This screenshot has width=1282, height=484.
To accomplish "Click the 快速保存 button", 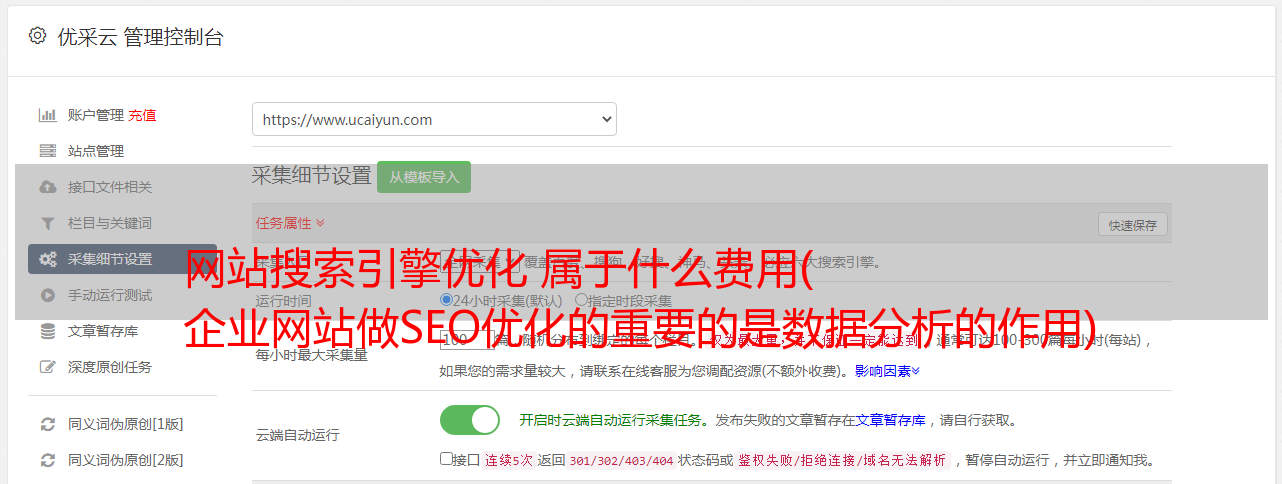I will [x=1132, y=225].
